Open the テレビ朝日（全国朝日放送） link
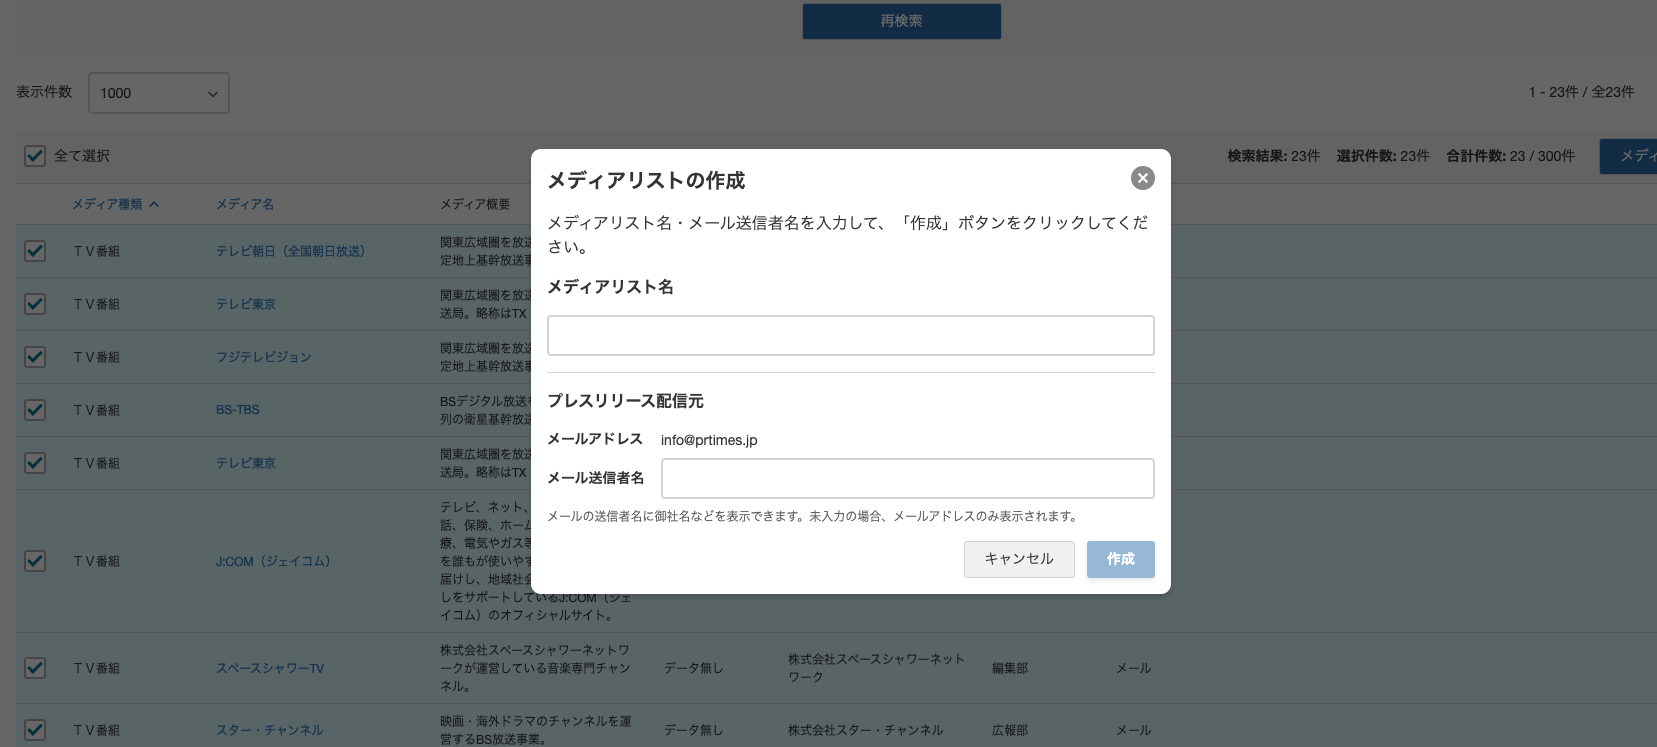Screen dimensions: 1657x747 (291, 251)
